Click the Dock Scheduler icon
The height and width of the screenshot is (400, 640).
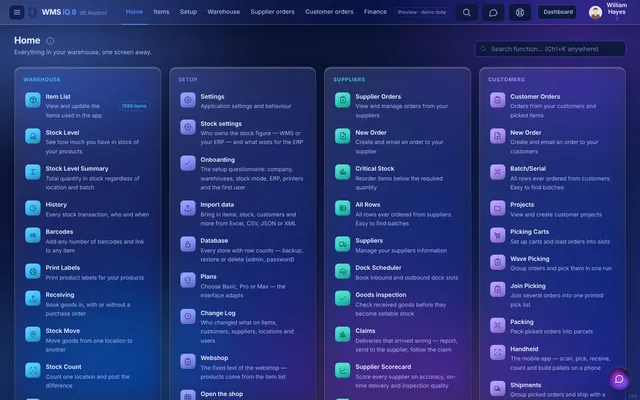click(342, 271)
